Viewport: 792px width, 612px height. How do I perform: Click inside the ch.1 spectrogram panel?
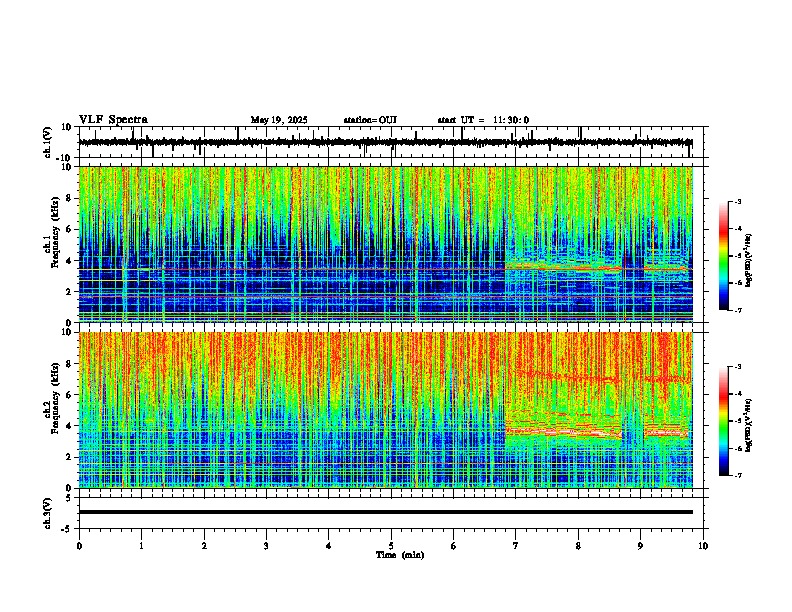coord(386,244)
